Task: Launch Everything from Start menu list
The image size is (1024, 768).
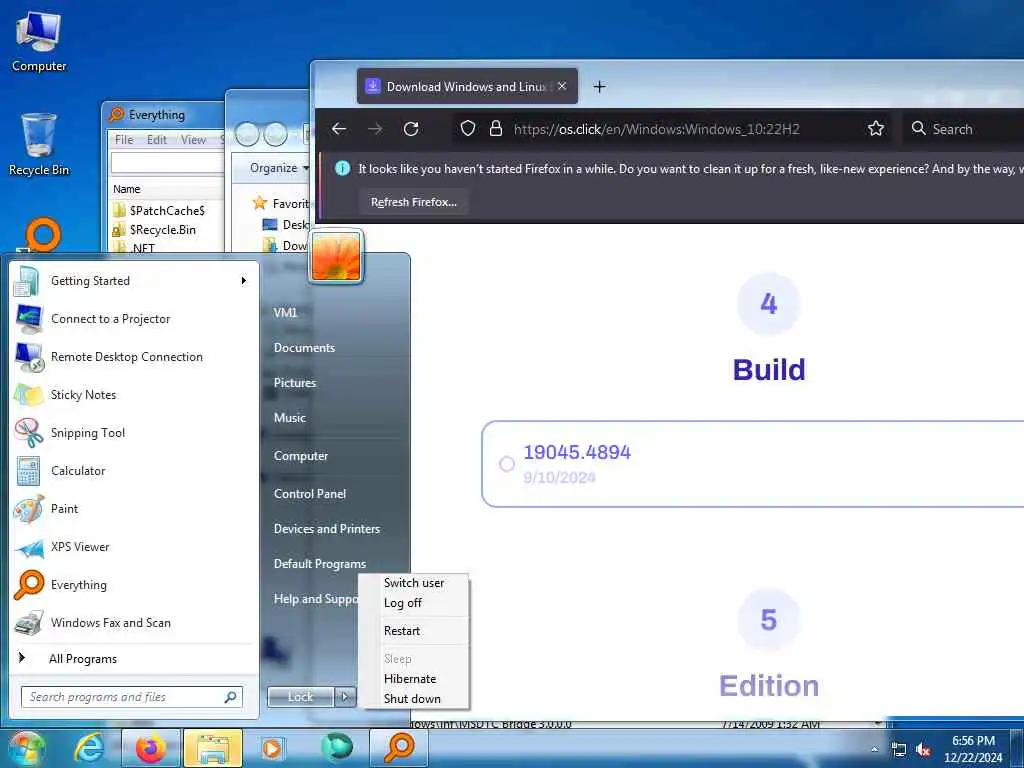Action: tap(134, 584)
